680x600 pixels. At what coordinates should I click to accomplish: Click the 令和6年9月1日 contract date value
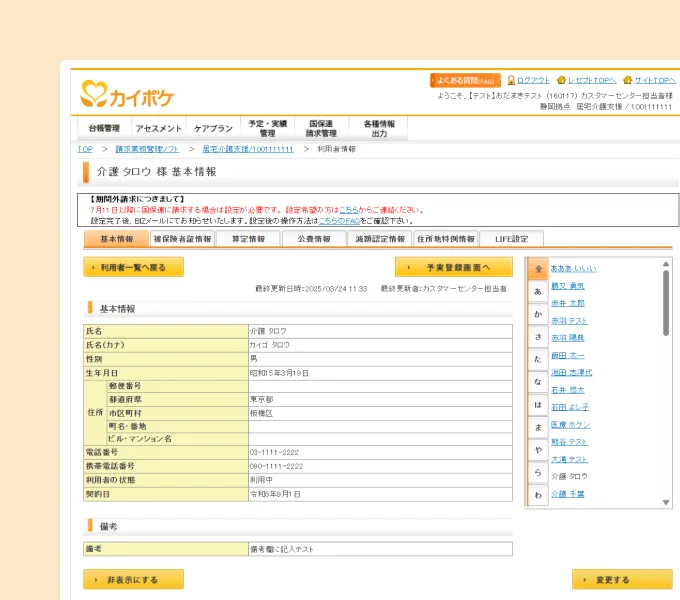point(275,494)
